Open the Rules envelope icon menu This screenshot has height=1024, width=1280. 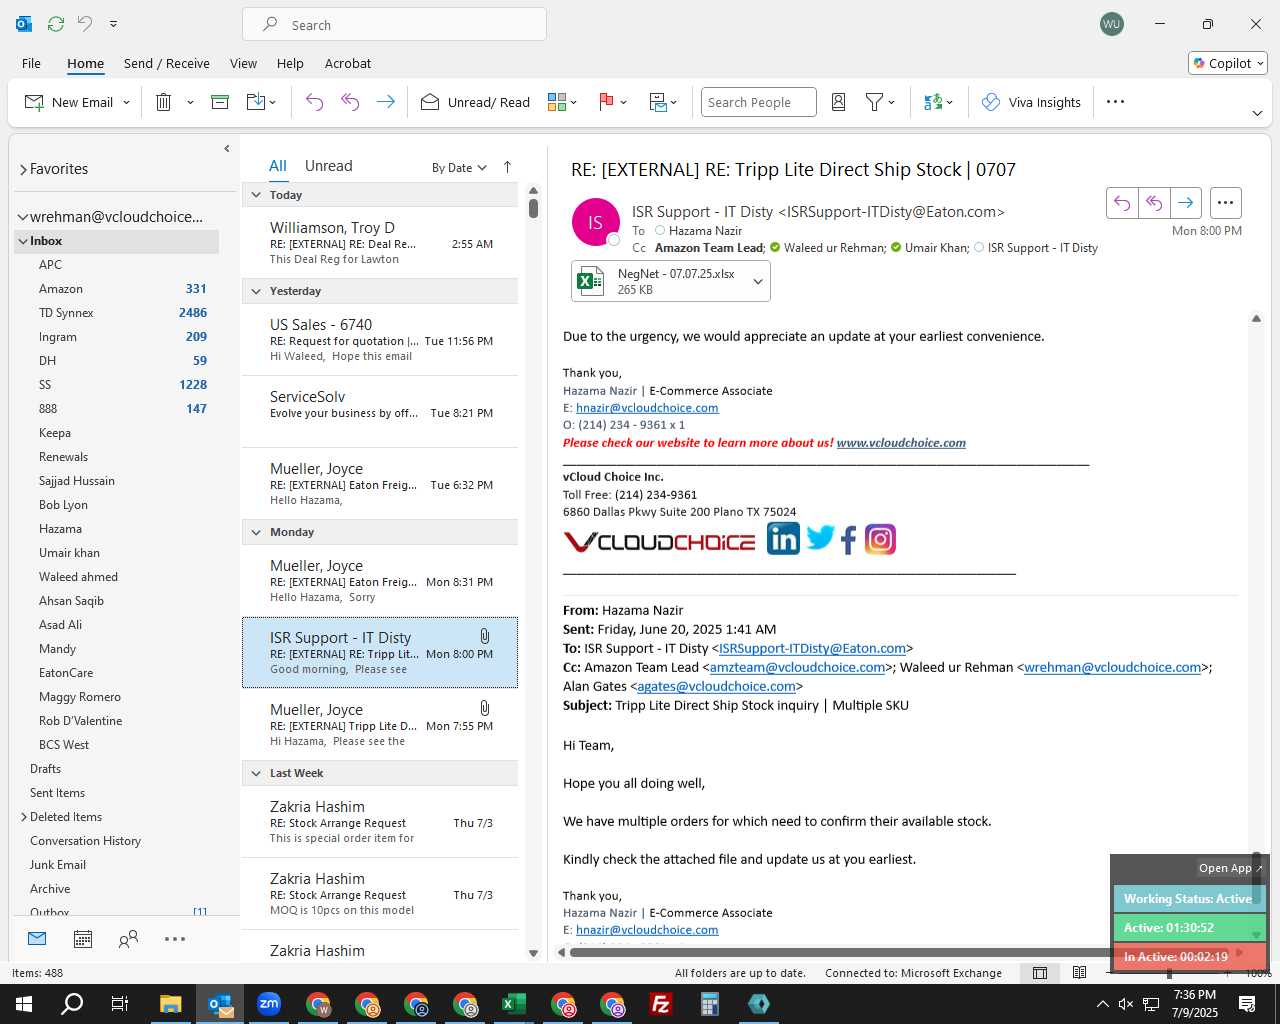point(663,102)
